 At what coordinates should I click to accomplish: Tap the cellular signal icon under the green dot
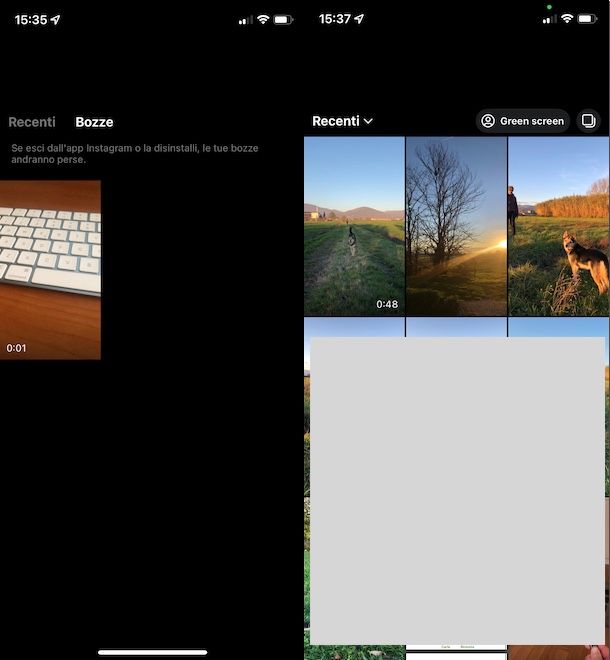[549, 19]
